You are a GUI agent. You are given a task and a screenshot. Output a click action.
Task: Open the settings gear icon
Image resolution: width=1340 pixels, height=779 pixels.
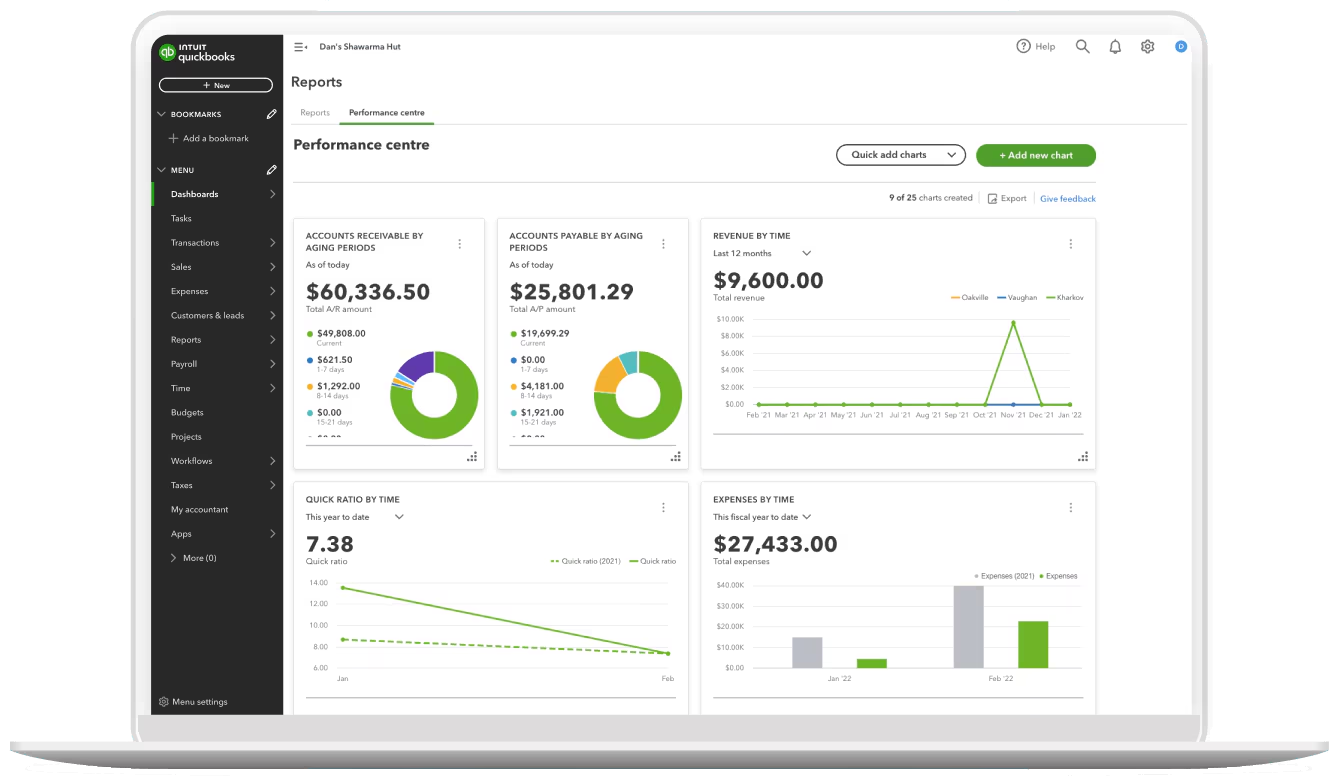[1147, 47]
